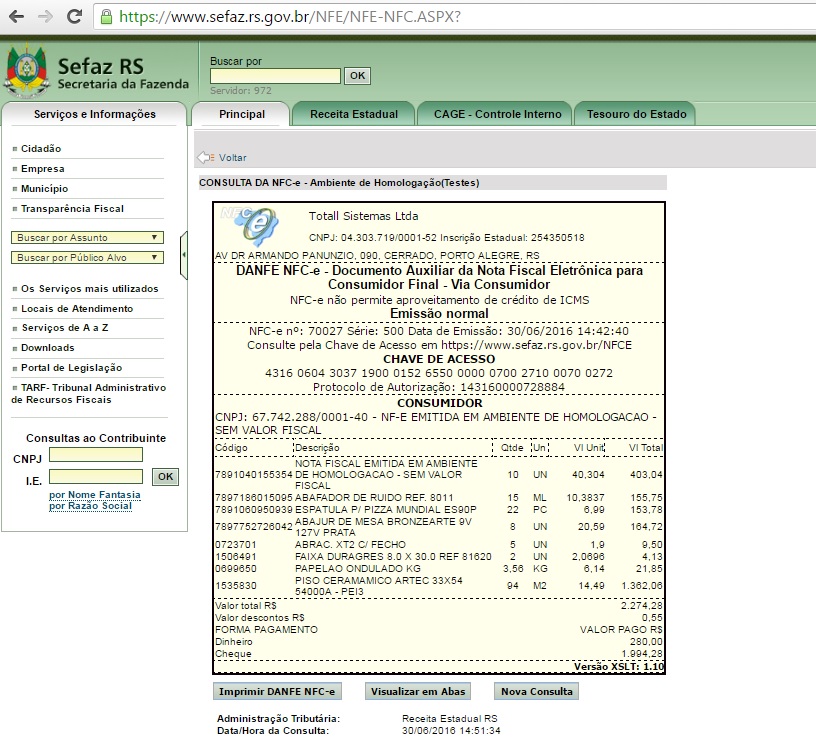
Task: Open the por Nome Fantasia link
Action: tap(95, 495)
